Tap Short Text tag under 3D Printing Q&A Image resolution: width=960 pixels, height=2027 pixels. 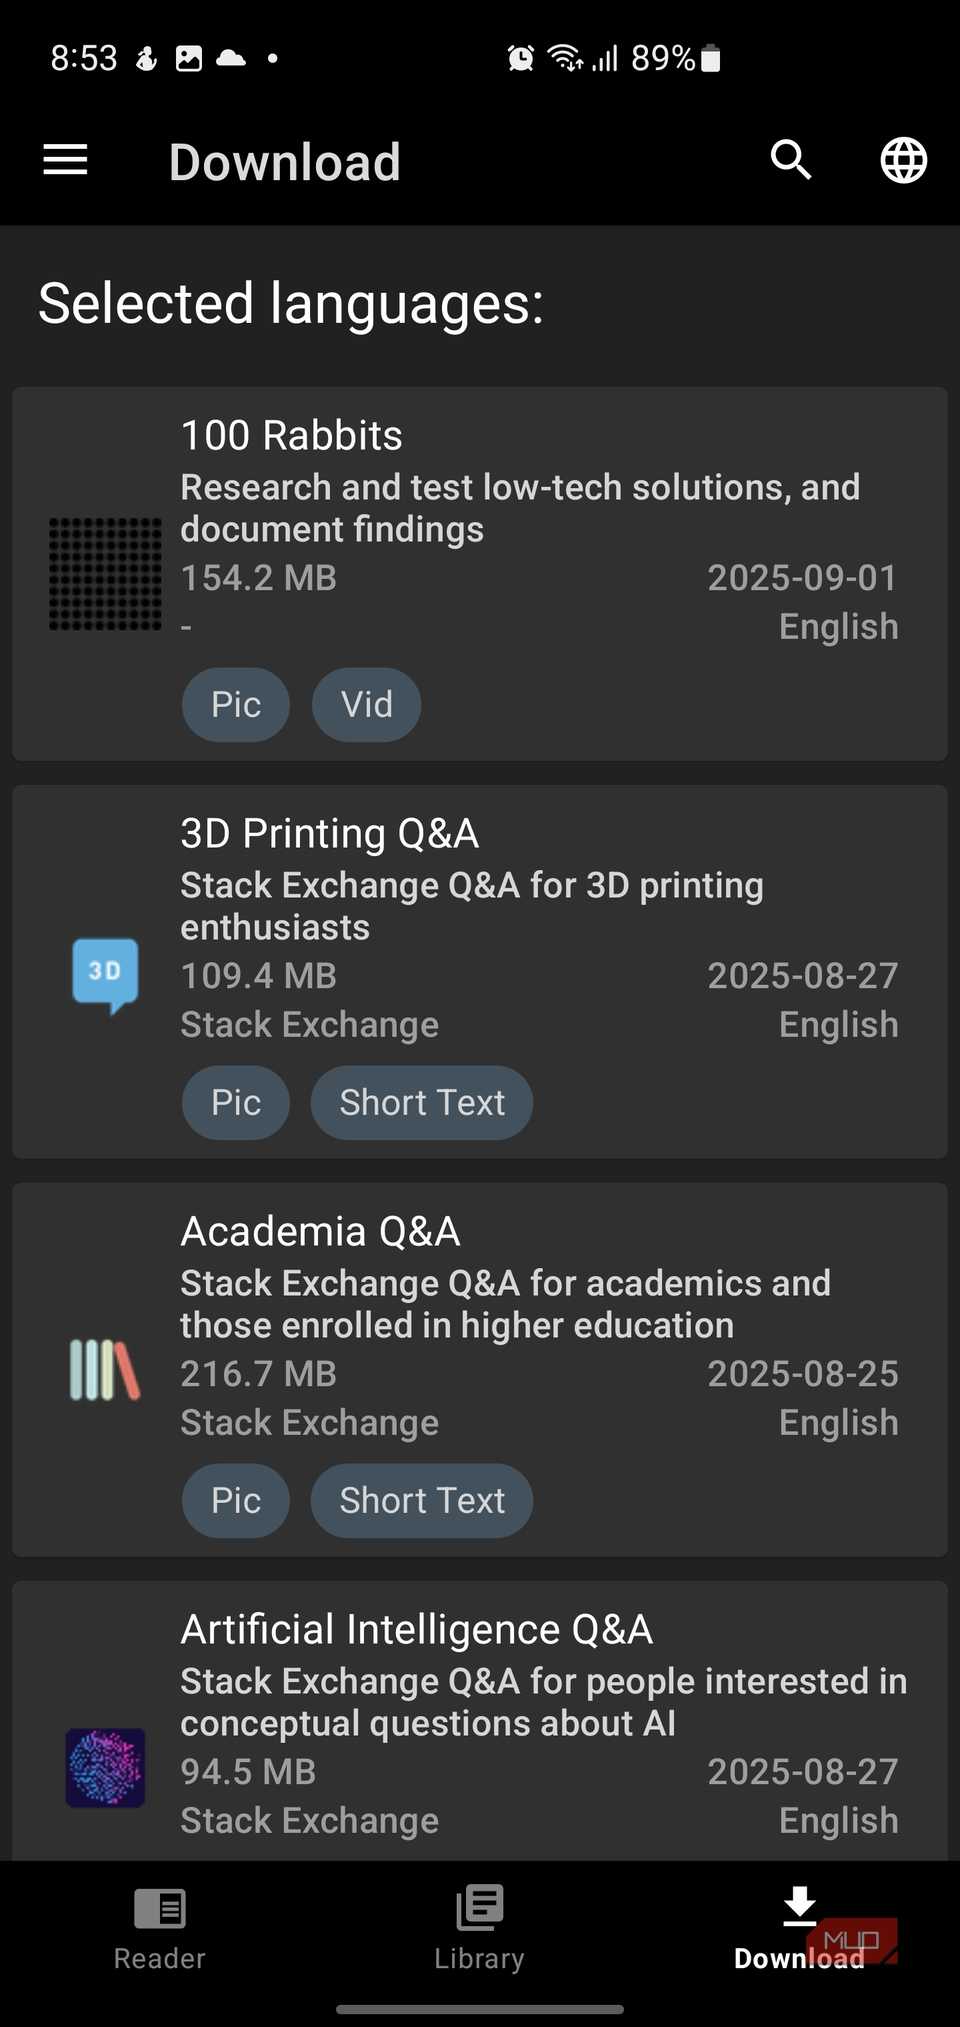422,1103
